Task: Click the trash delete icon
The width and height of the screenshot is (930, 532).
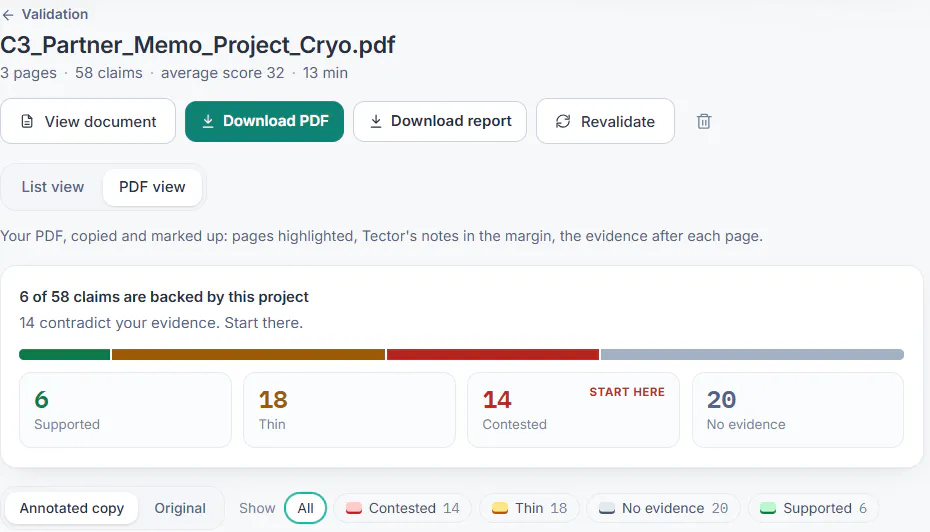Action: [703, 122]
